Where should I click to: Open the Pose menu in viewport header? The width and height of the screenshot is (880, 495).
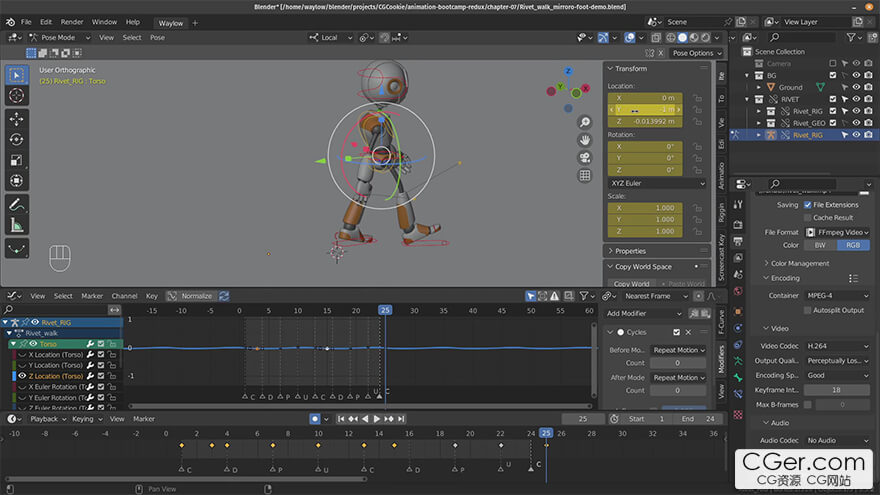[x=157, y=38]
